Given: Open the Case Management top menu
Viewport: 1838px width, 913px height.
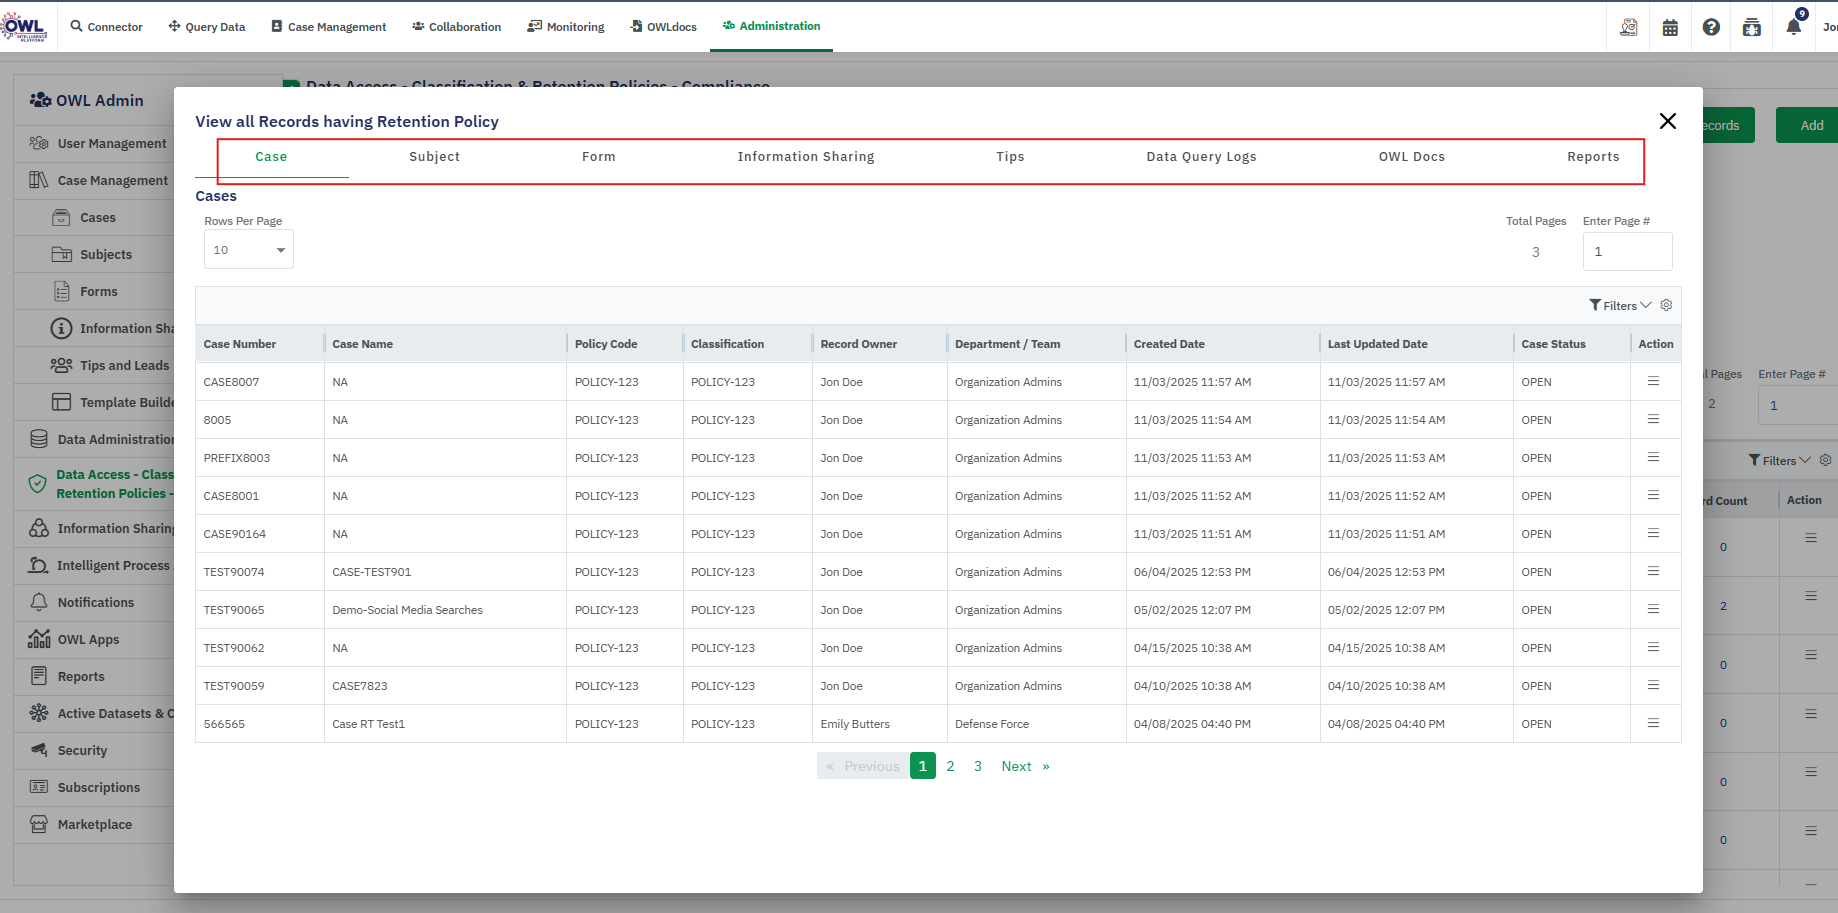Looking at the screenshot, I should point(329,27).
